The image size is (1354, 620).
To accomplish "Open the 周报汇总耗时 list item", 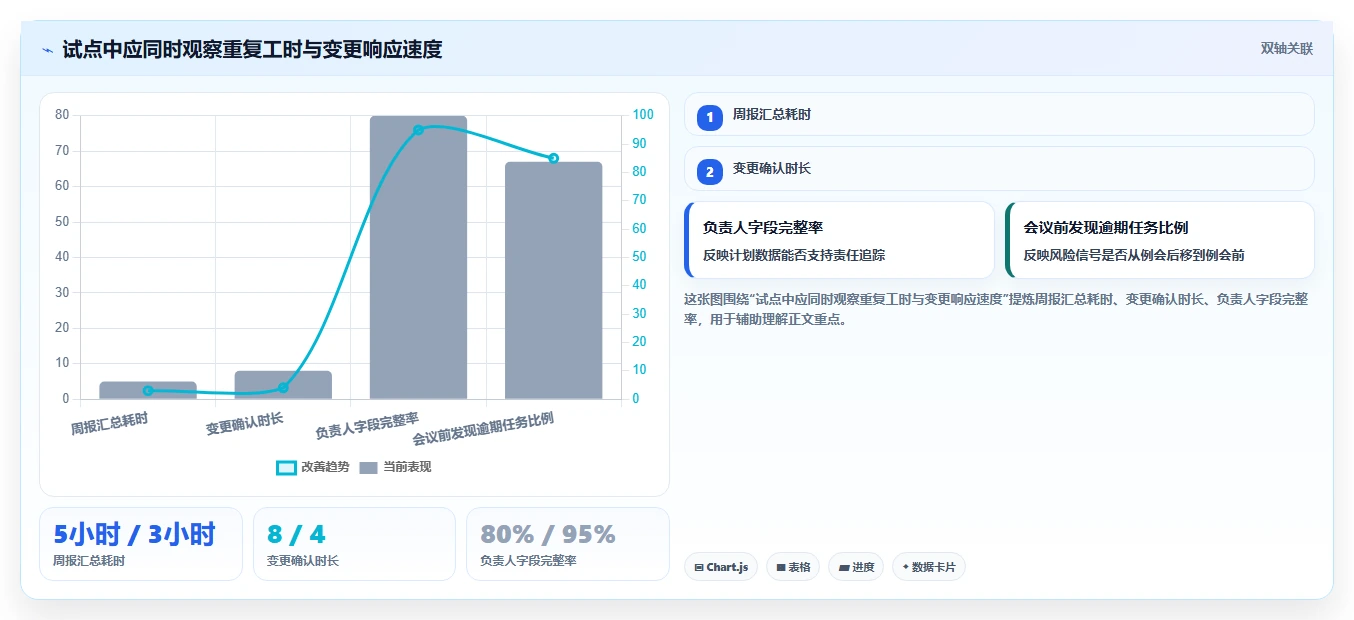I will [999, 114].
